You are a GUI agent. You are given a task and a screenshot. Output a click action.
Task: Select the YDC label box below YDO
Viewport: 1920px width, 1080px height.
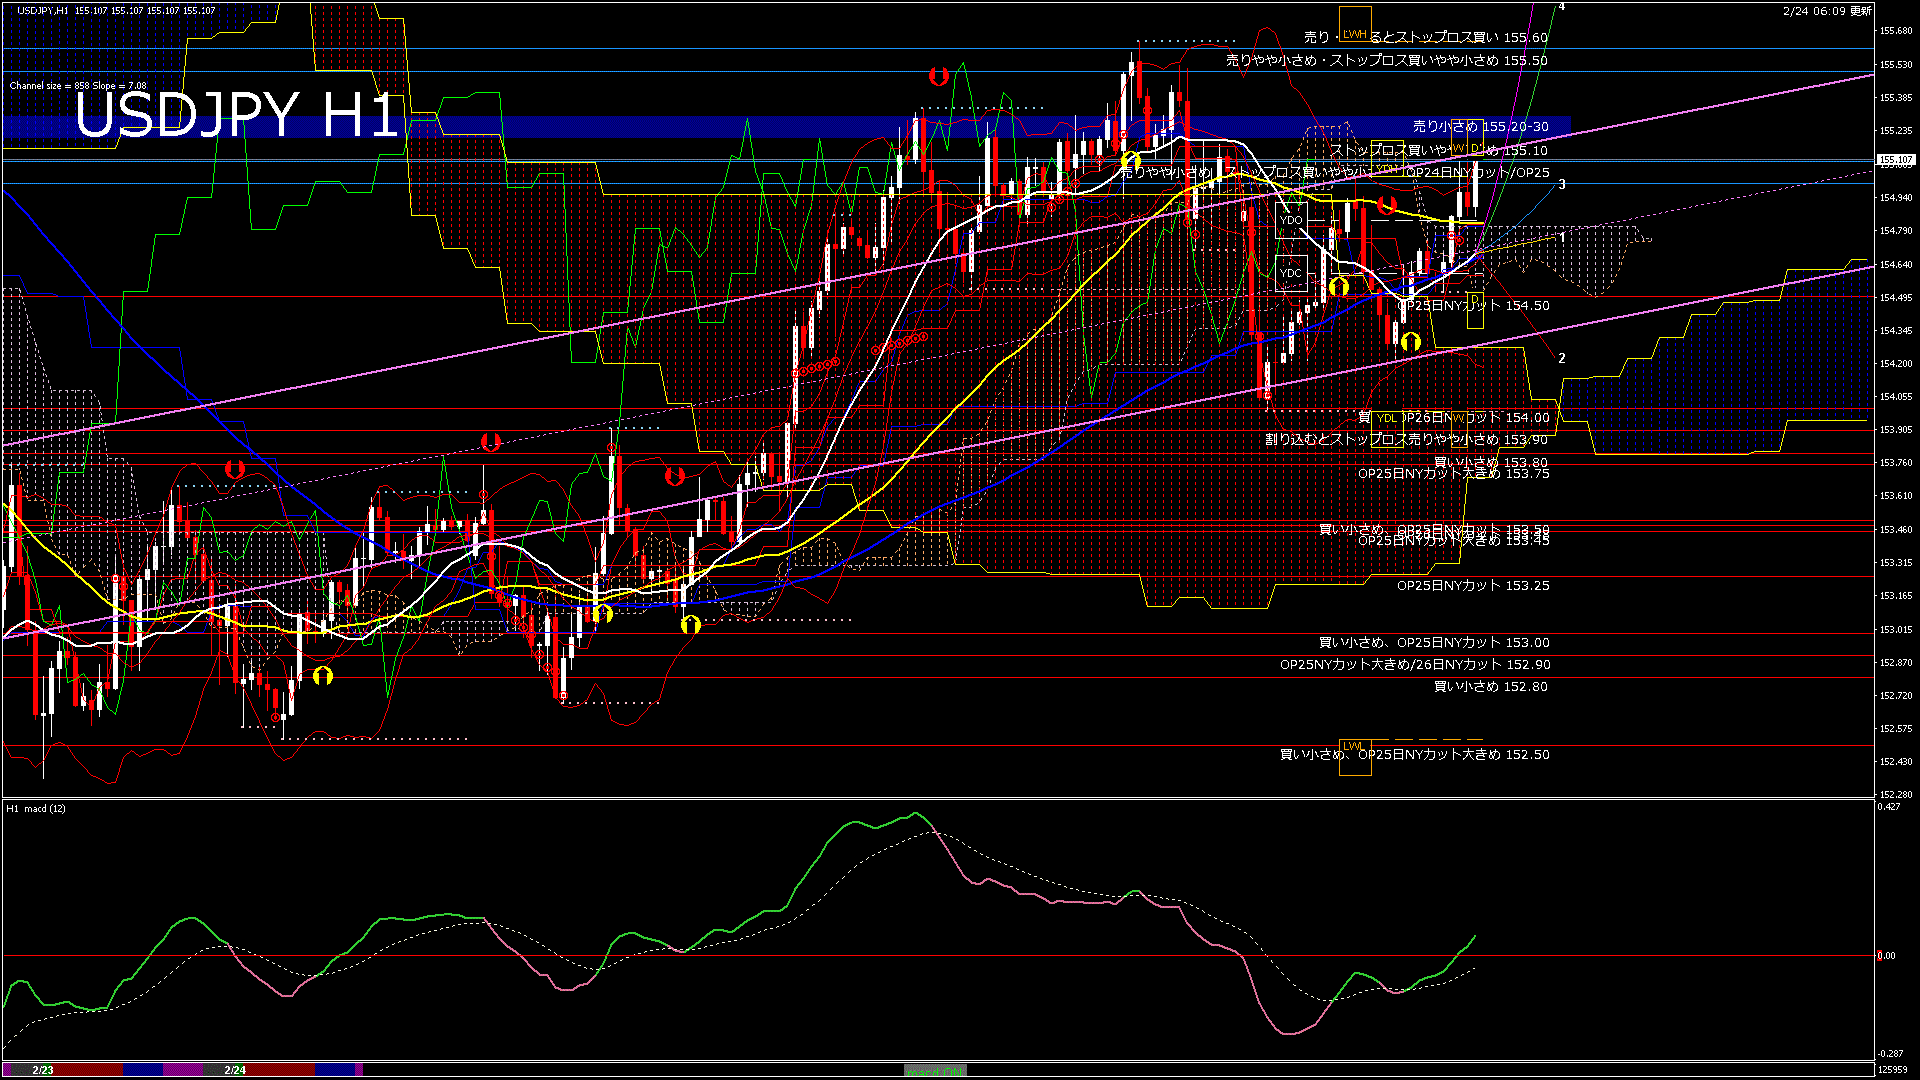[1290, 271]
